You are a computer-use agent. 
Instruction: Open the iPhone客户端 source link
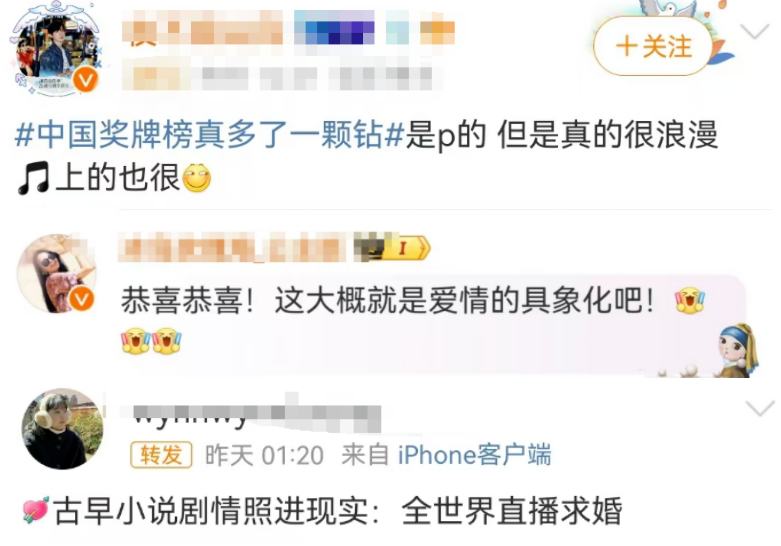(474, 455)
